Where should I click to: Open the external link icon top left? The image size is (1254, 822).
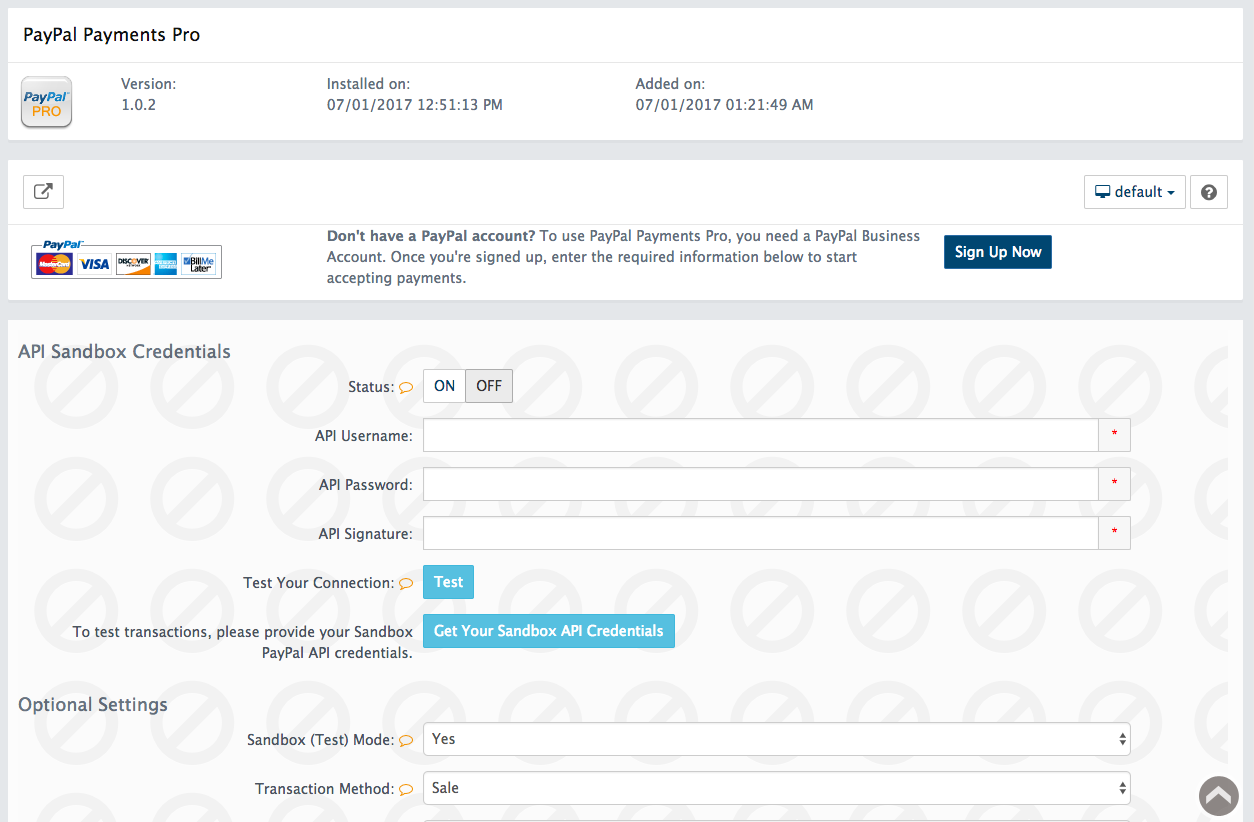tap(43, 191)
